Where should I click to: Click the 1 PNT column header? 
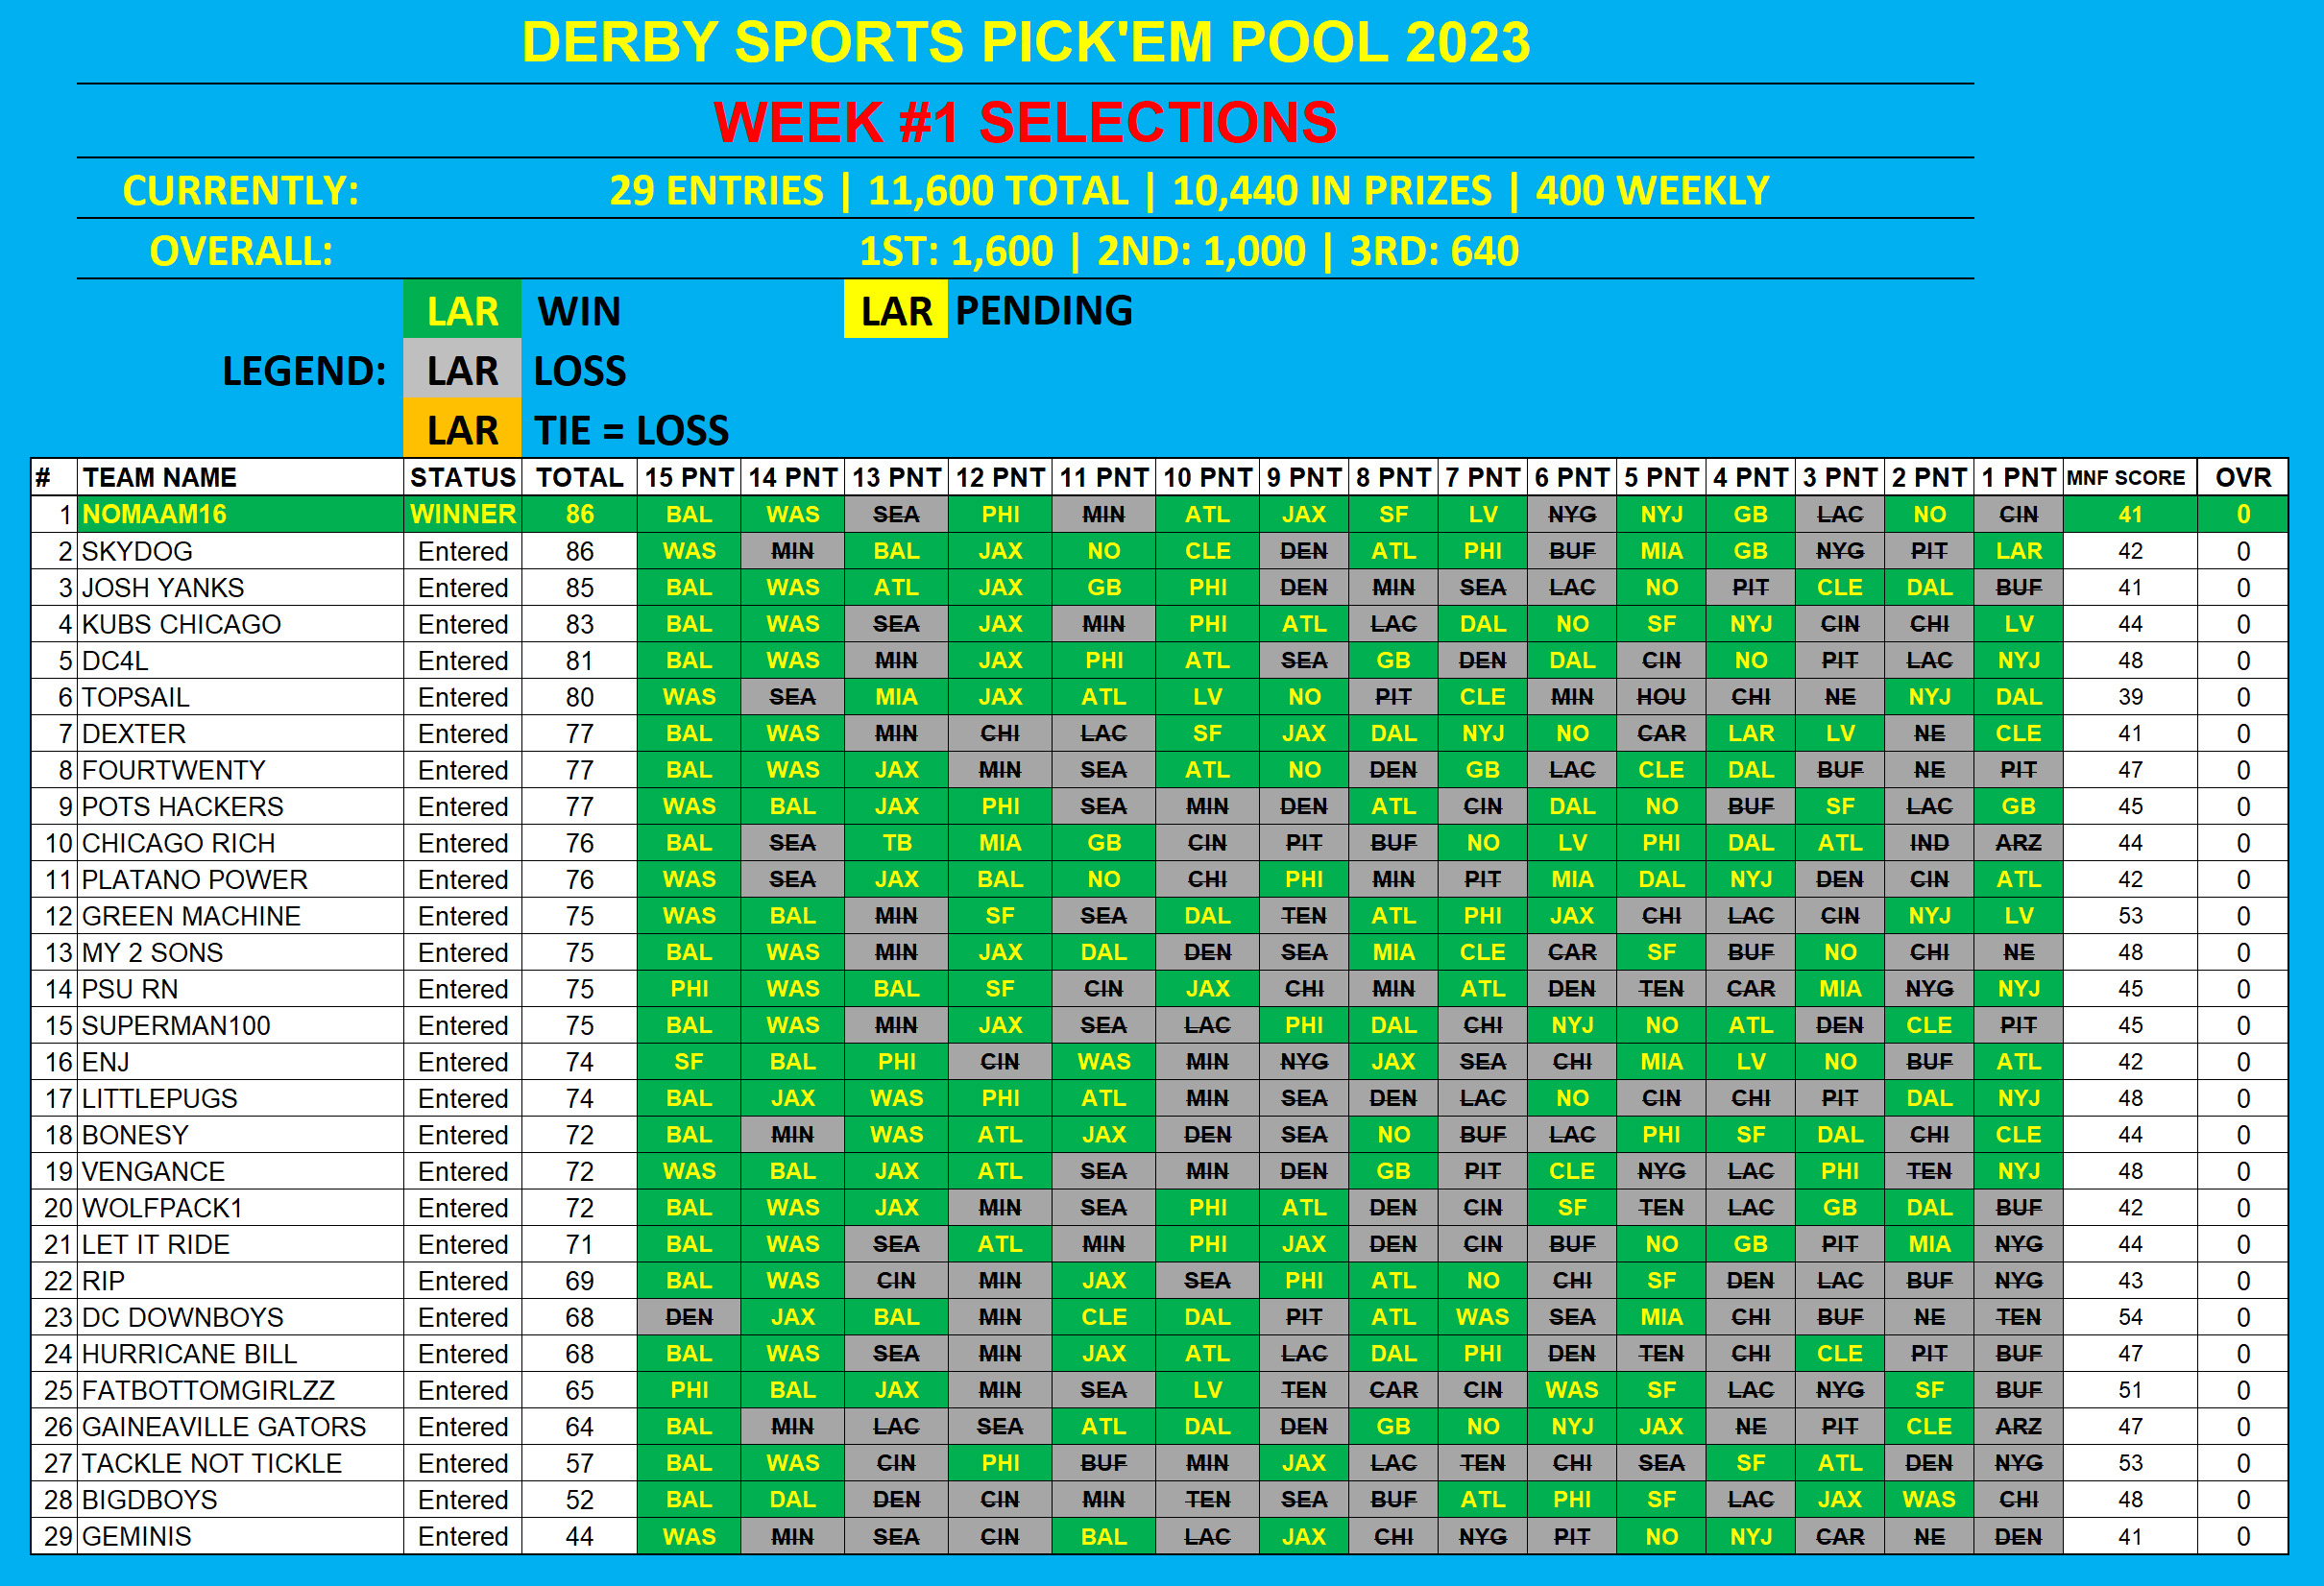click(x=2018, y=477)
